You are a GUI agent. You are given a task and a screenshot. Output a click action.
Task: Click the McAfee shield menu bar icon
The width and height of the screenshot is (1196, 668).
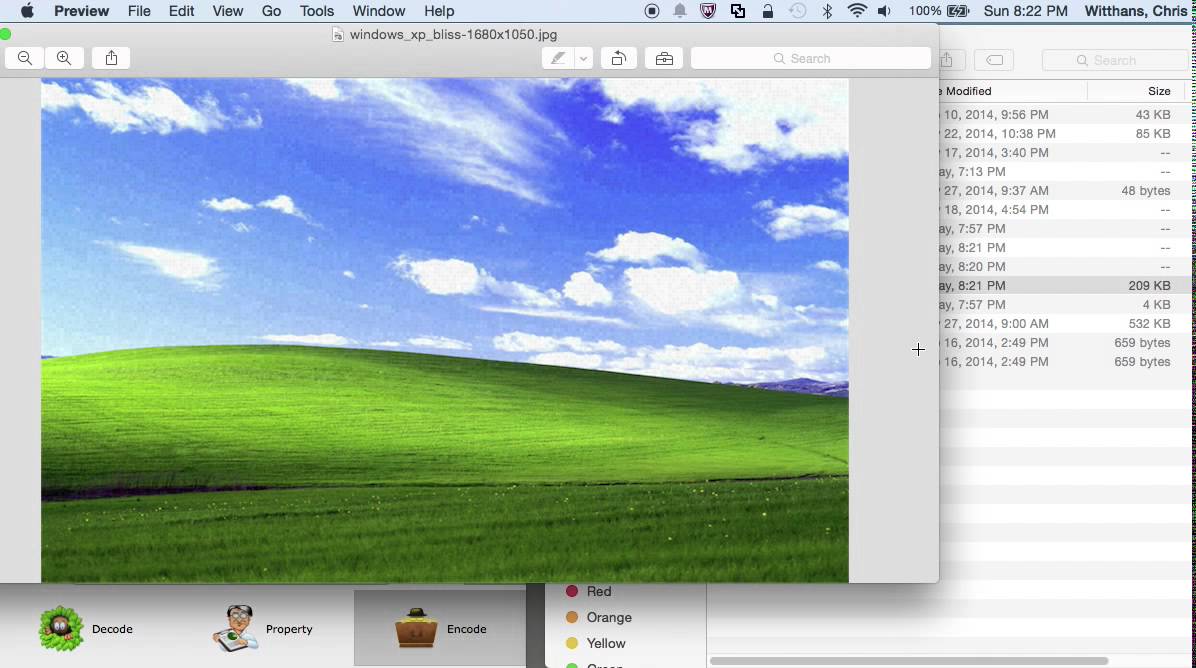tap(708, 11)
